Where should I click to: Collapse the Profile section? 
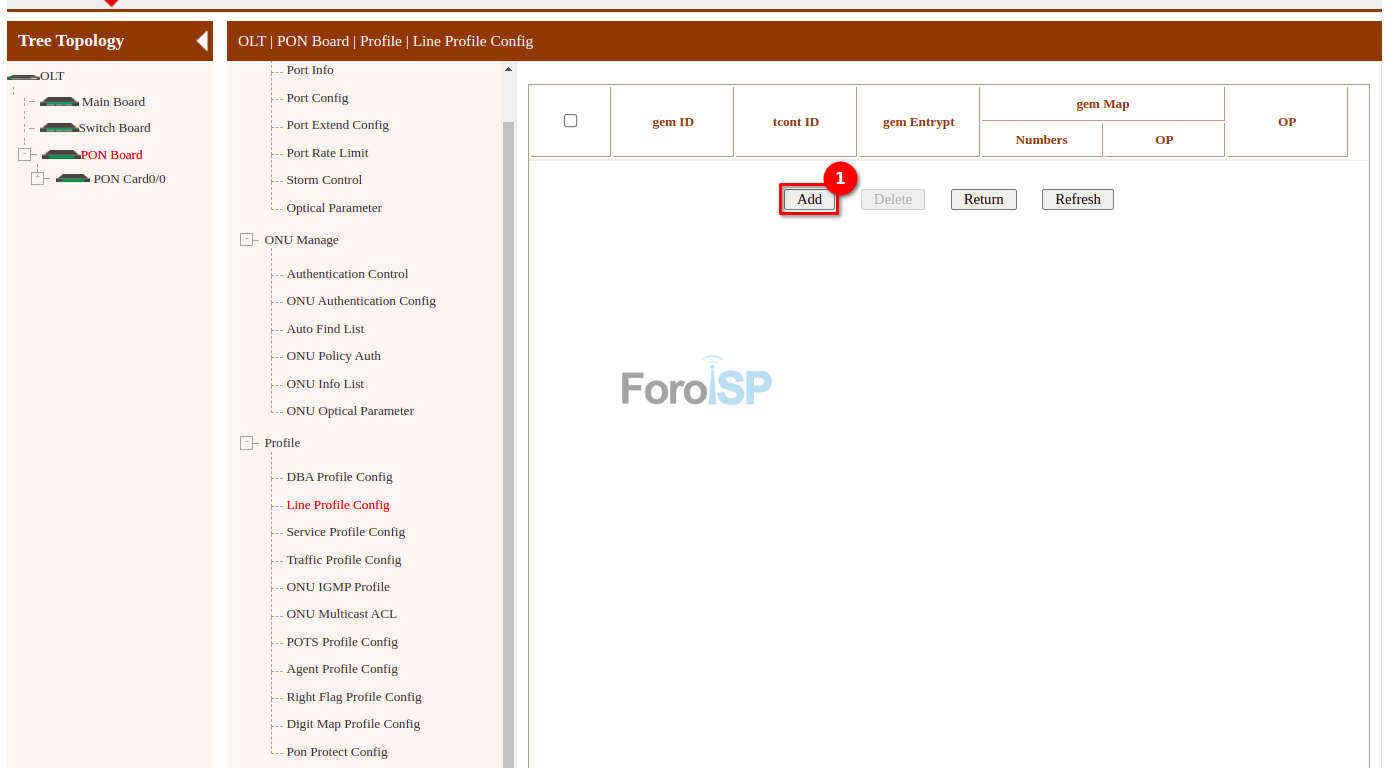[246, 443]
